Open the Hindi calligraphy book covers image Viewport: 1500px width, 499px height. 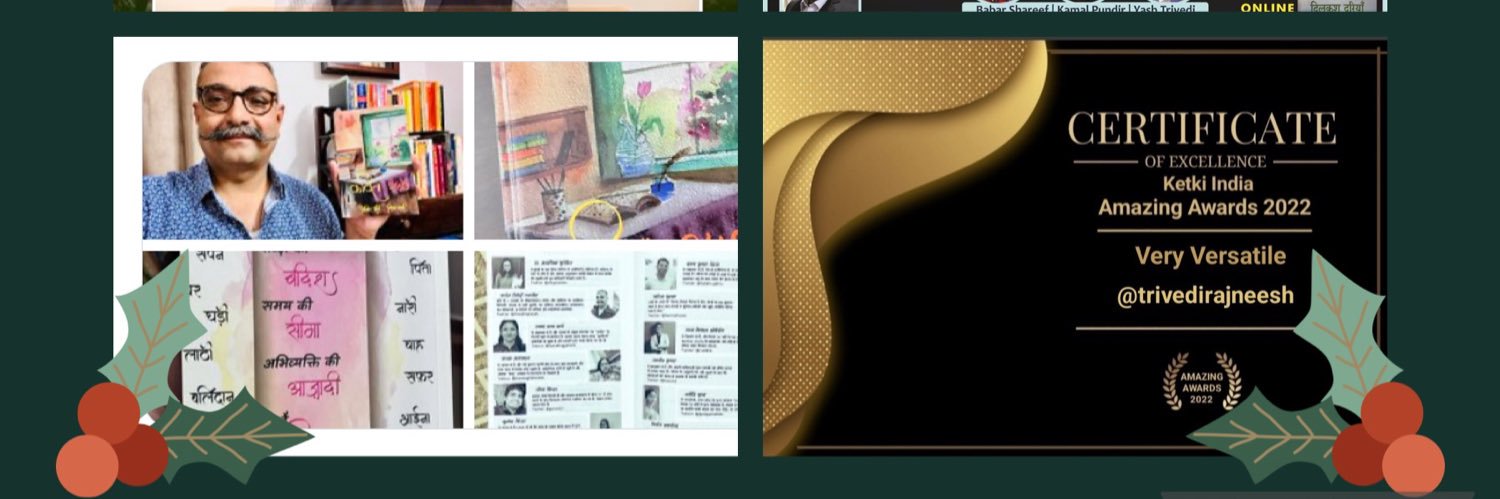[x=303, y=340]
